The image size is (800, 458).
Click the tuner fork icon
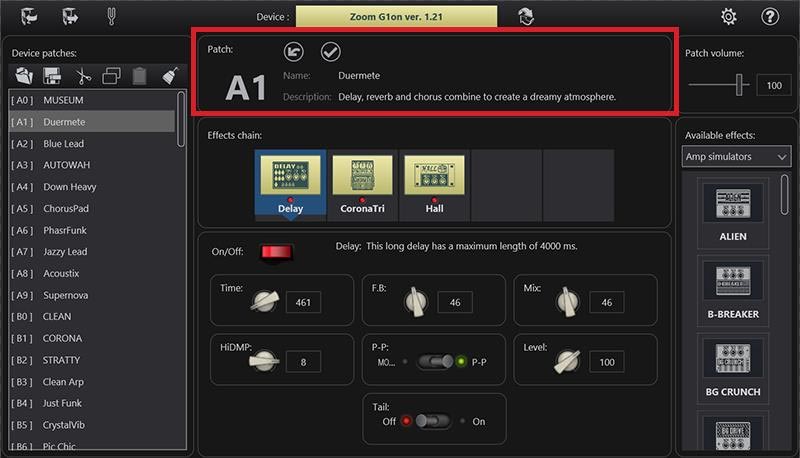pyautogui.click(x=112, y=16)
